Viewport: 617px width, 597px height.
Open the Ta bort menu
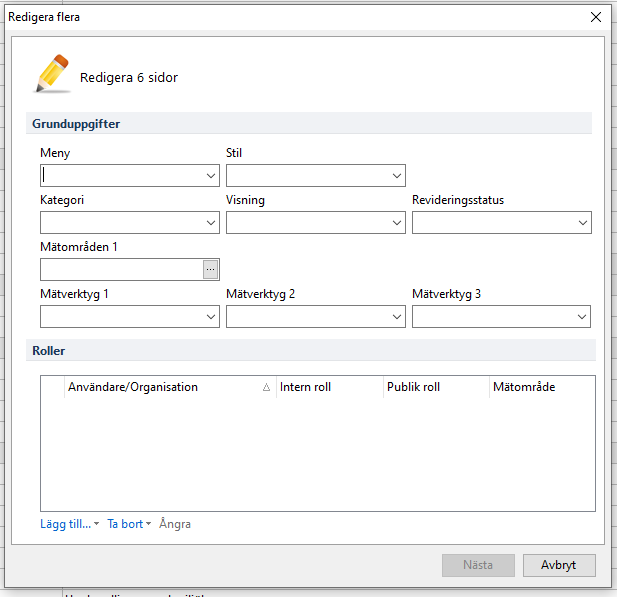tap(128, 524)
